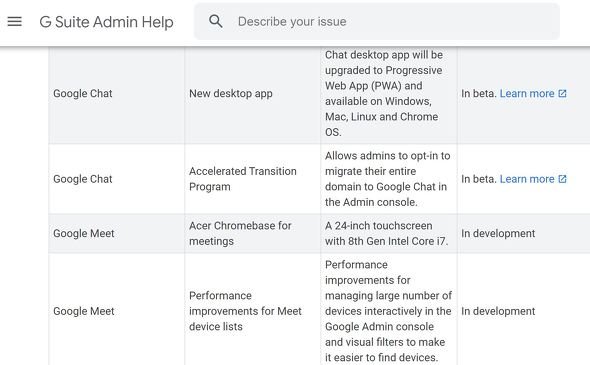
Task: Open the hamburger main menu
Action: (15, 21)
